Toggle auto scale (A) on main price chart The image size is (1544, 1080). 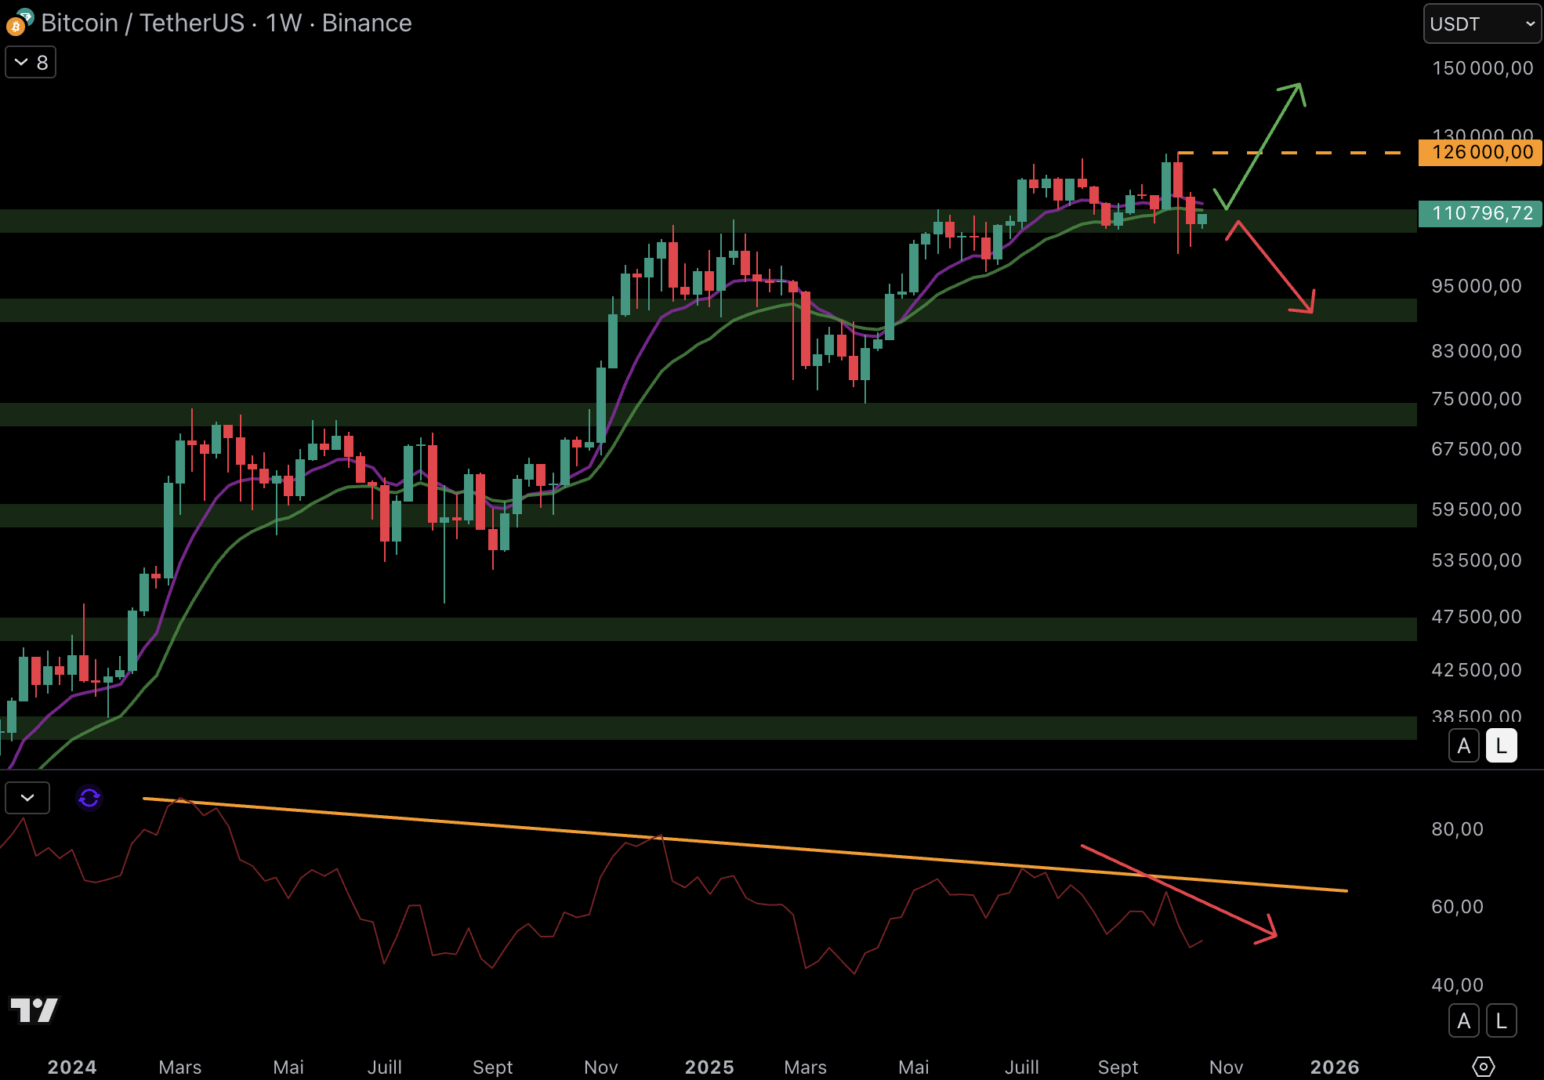point(1464,746)
